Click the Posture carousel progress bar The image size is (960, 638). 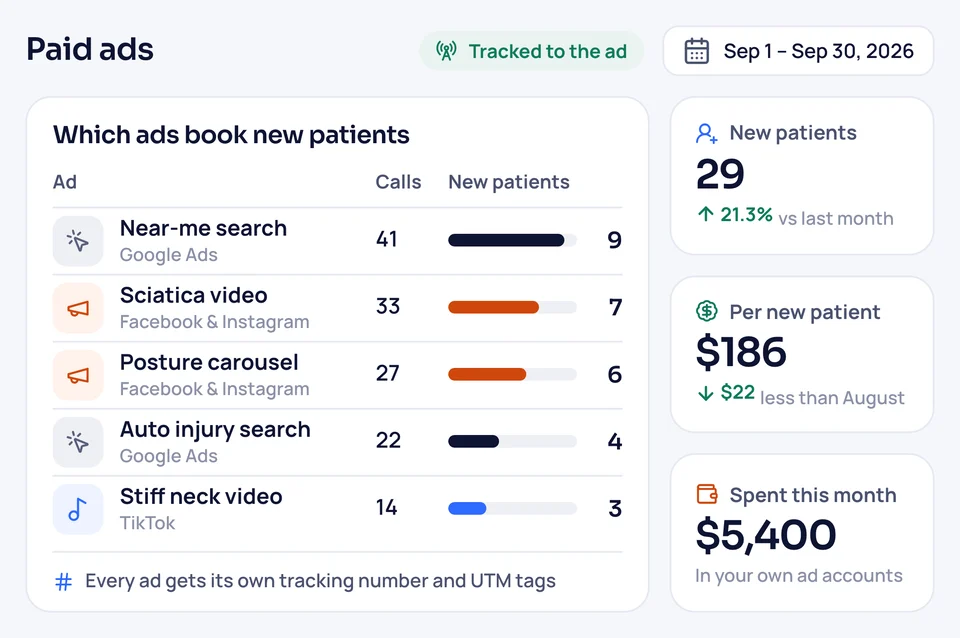click(x=512, y=374)
